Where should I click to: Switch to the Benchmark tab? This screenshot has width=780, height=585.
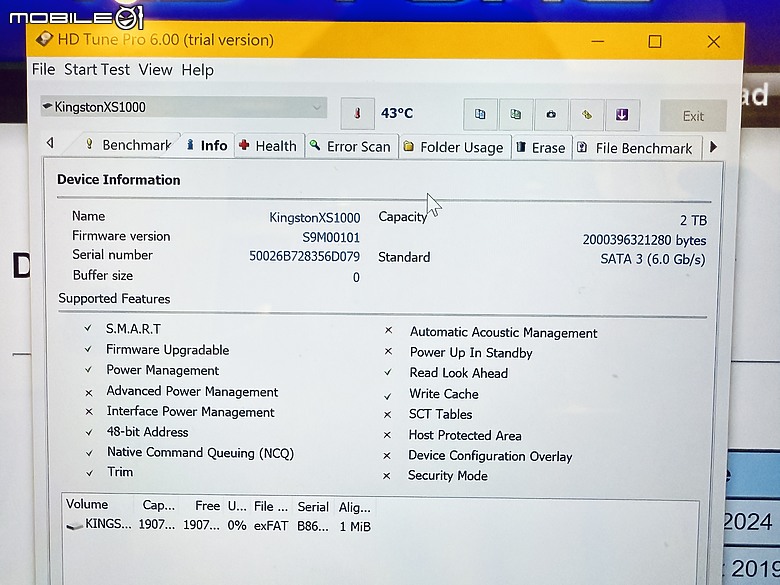pos(128,145)
